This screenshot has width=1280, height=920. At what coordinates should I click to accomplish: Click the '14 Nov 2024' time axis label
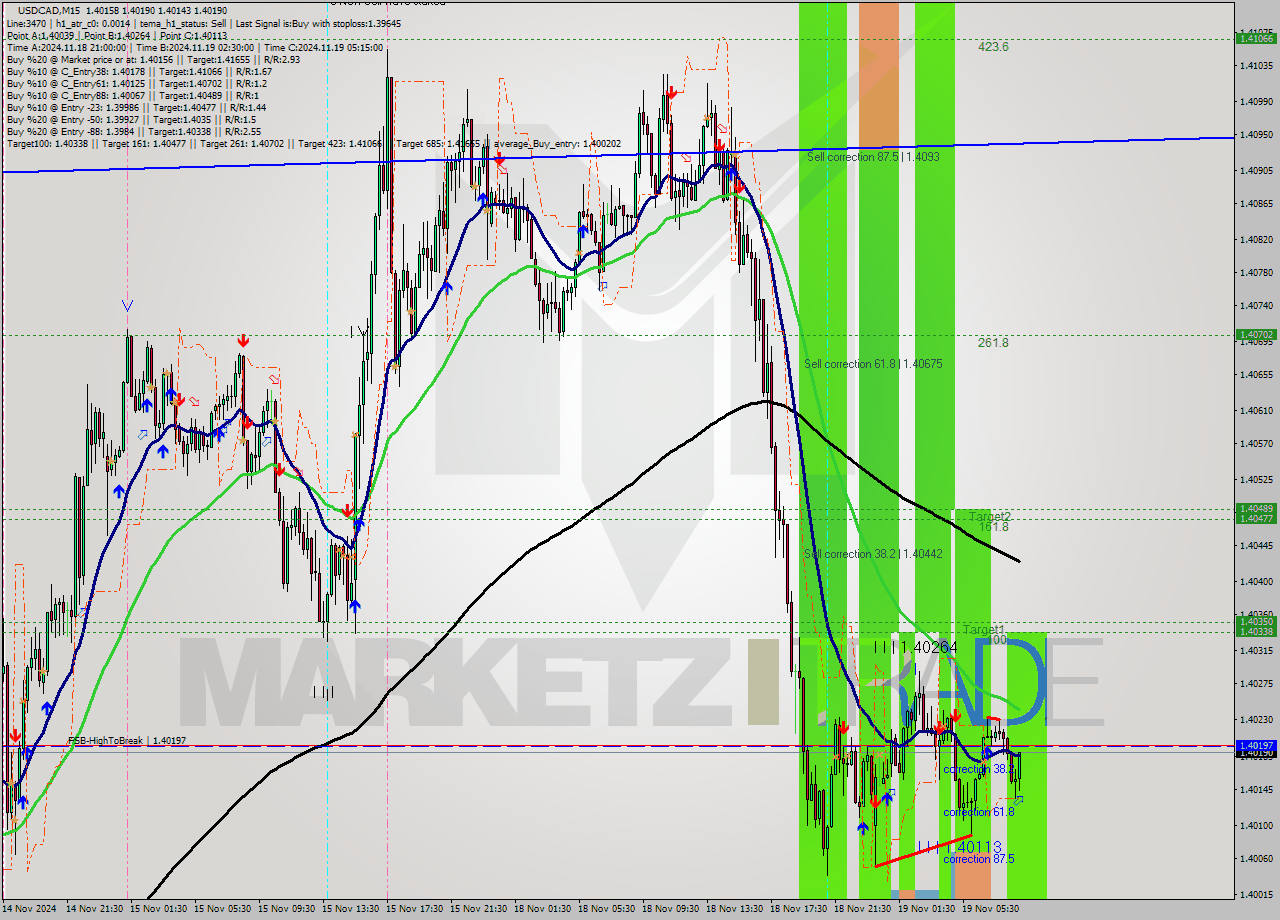[27, 909]
